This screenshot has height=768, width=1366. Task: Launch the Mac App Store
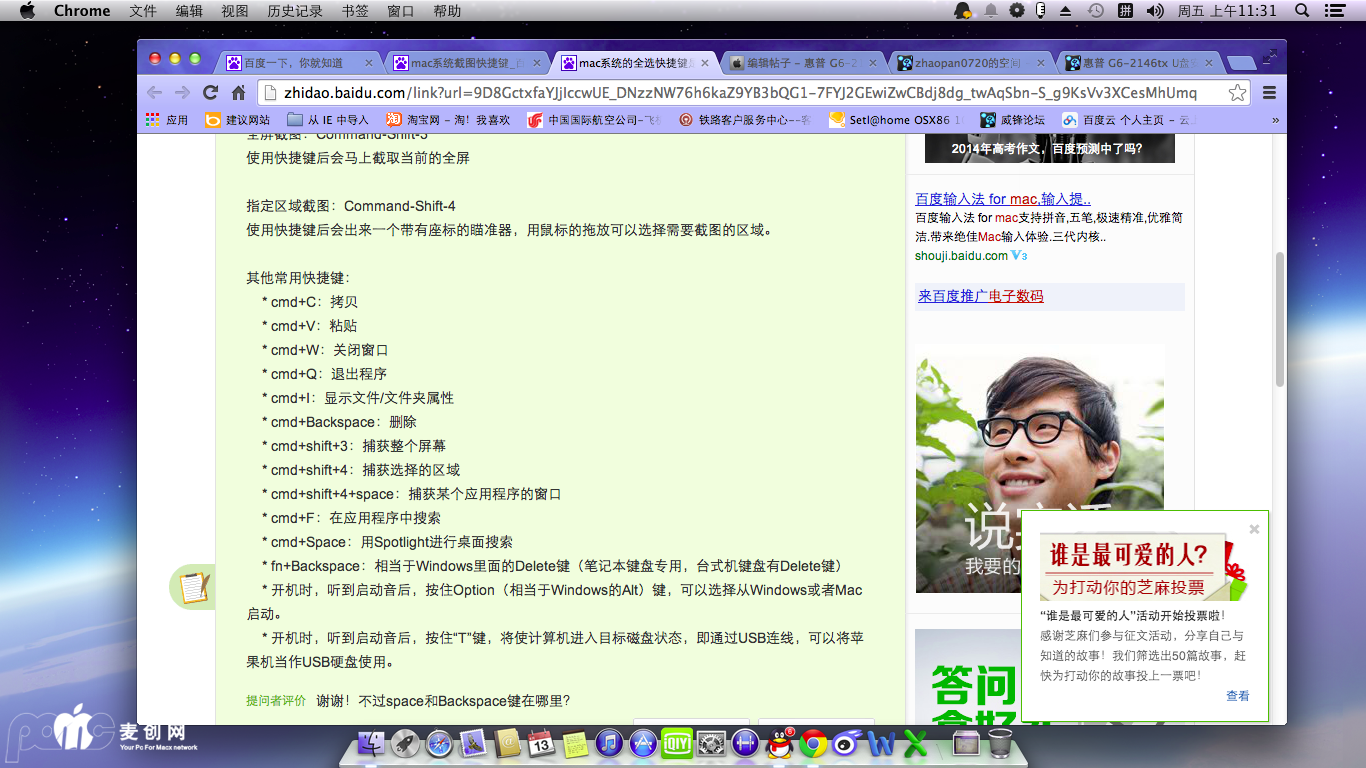pyautogui.click(x=643, y=744)
